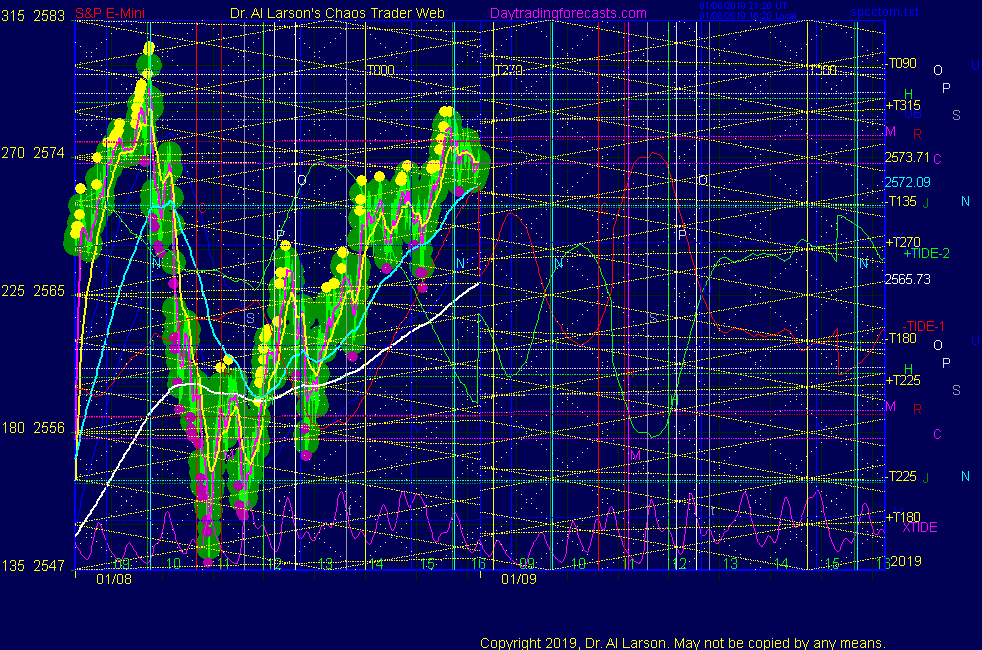Click the '01/08' date label

click(x=114, y=579)
